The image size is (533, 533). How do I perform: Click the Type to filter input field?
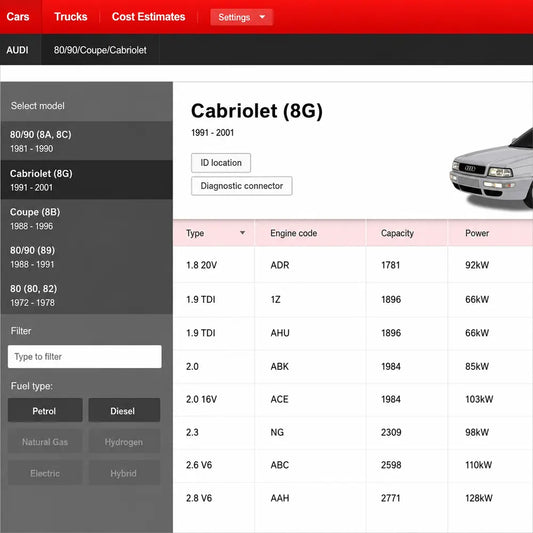85,357
